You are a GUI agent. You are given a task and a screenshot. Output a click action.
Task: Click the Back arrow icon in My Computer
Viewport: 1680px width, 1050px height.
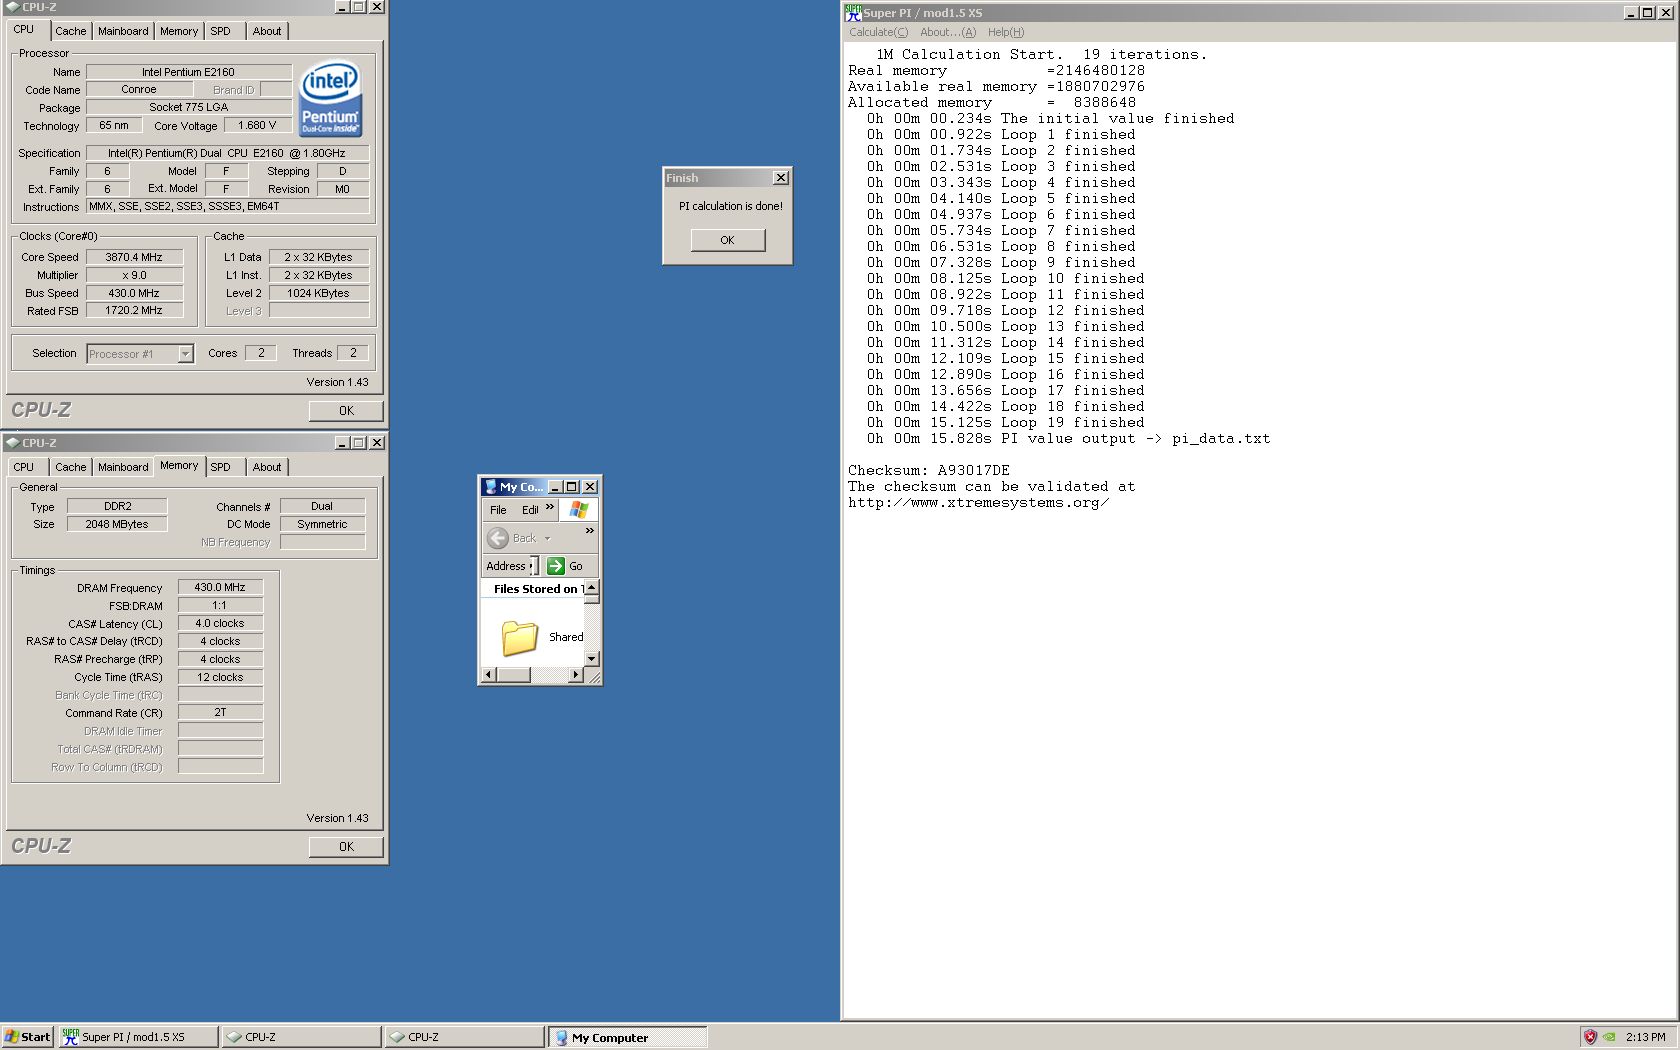[x=498, y=538]
